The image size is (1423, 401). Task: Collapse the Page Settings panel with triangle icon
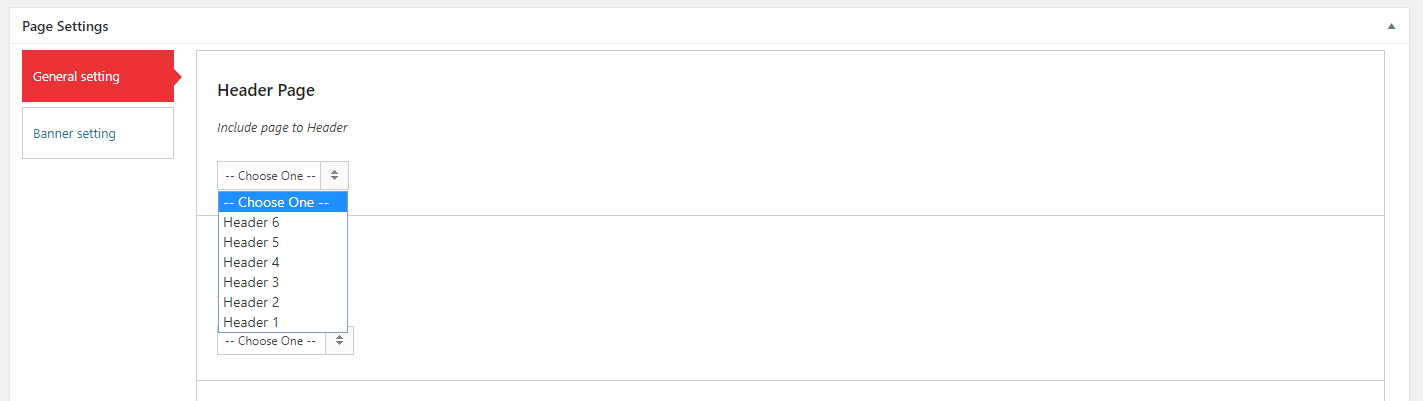(x=1391, y=26)
